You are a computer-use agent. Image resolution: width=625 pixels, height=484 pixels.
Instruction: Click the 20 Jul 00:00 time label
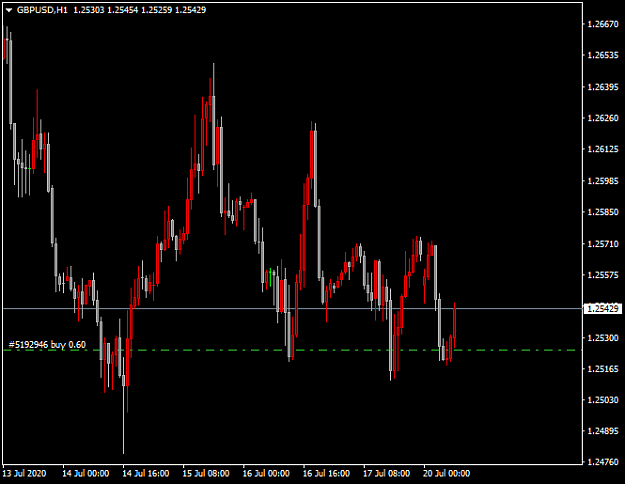tap(446, 474)
